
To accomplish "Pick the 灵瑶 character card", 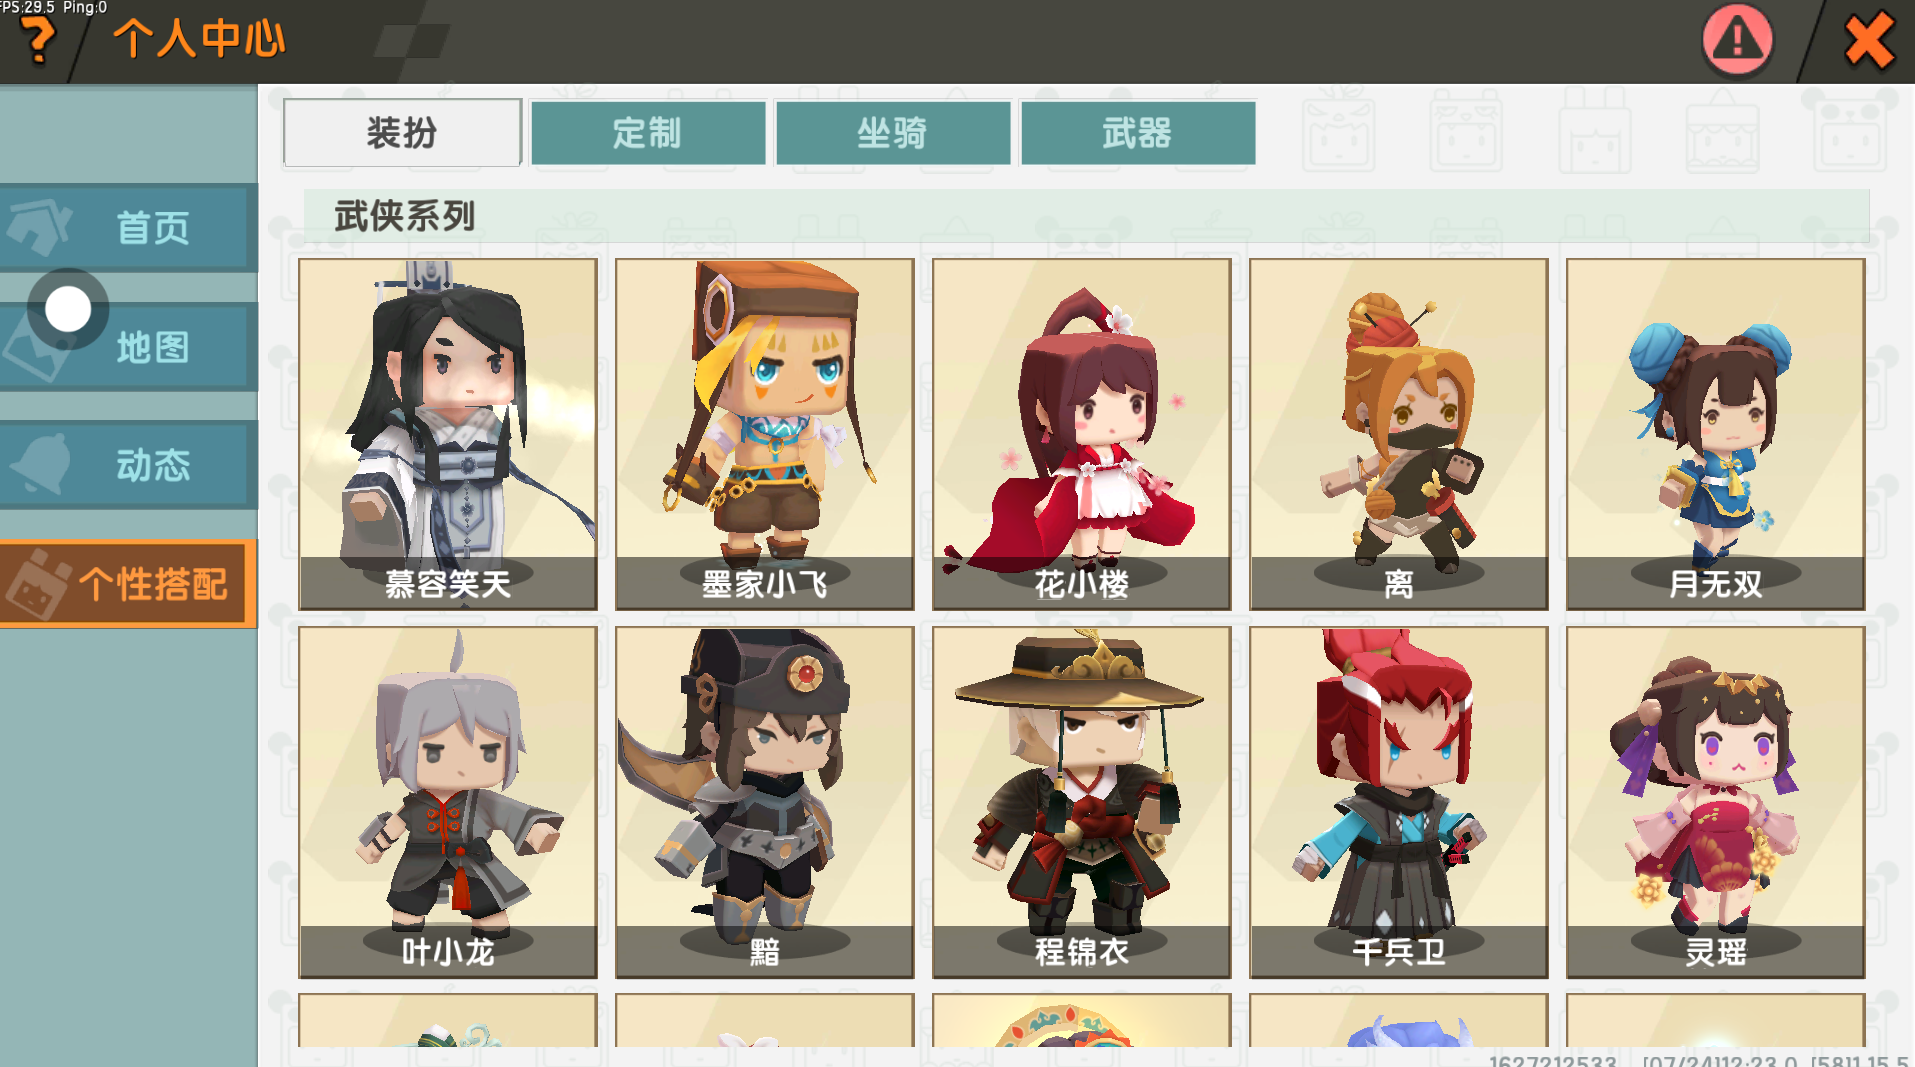I will click(x=1716, y=802).
